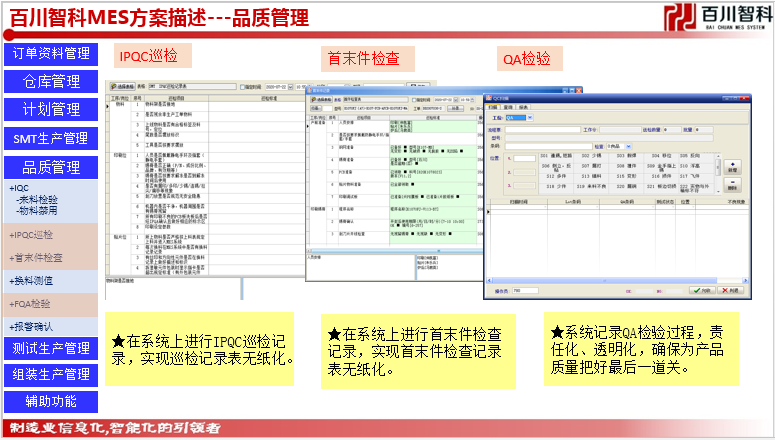The width and height of the screenshot is (775, 440).
Task: Click position 1 input box in QA window
Action: [524, 159]
